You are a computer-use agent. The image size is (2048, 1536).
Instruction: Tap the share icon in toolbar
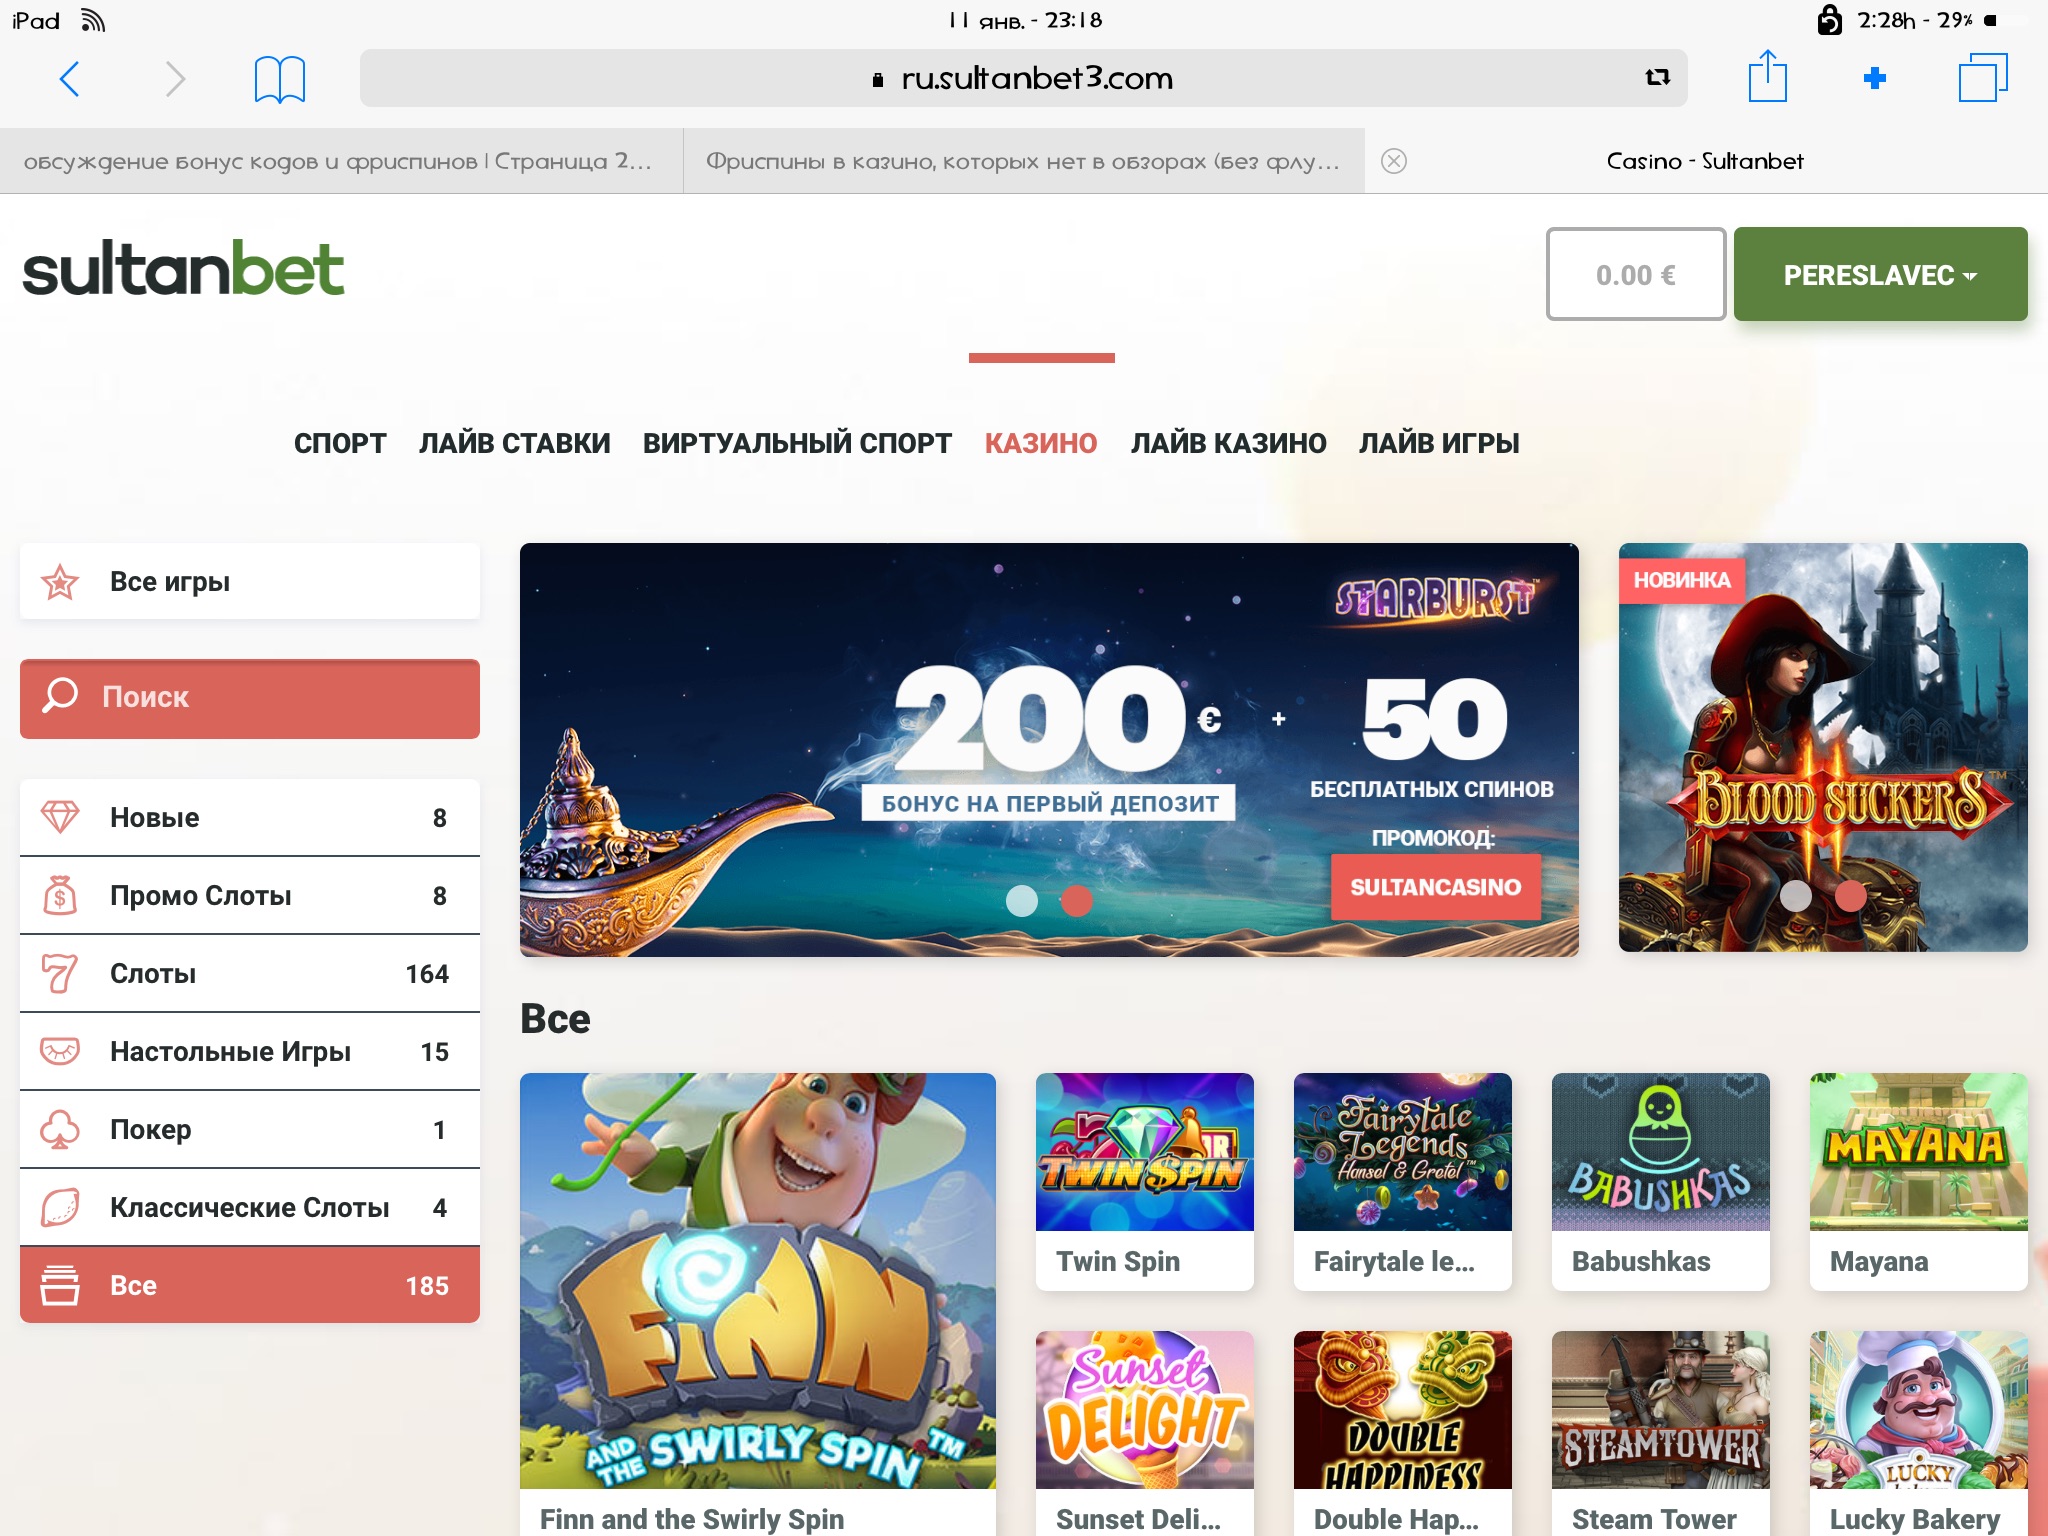[x=1767, y=76]
